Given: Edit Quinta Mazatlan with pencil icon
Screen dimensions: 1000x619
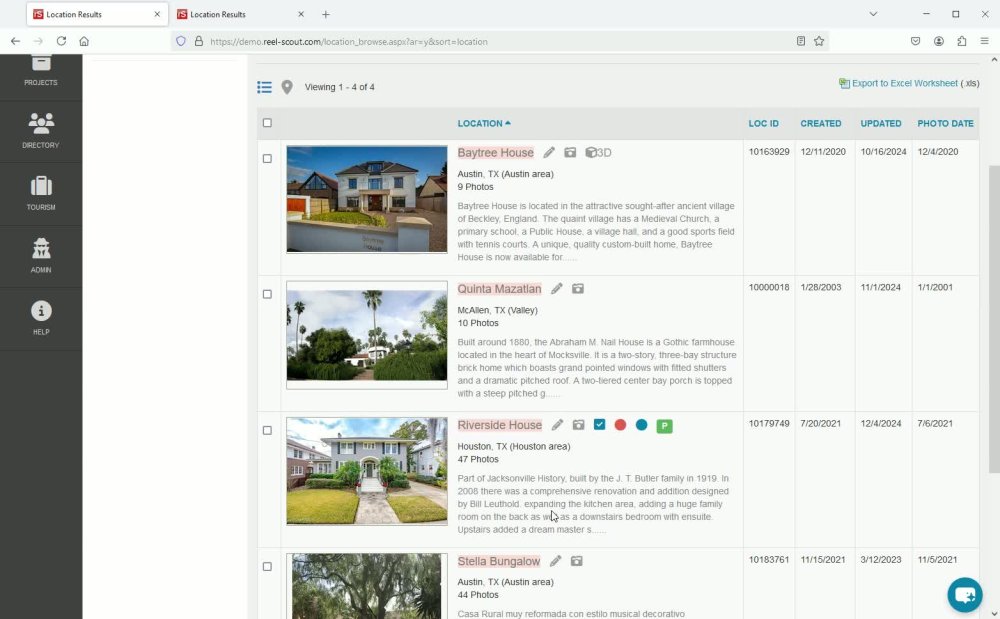Looking at the screenshot, I should (557, 289).
